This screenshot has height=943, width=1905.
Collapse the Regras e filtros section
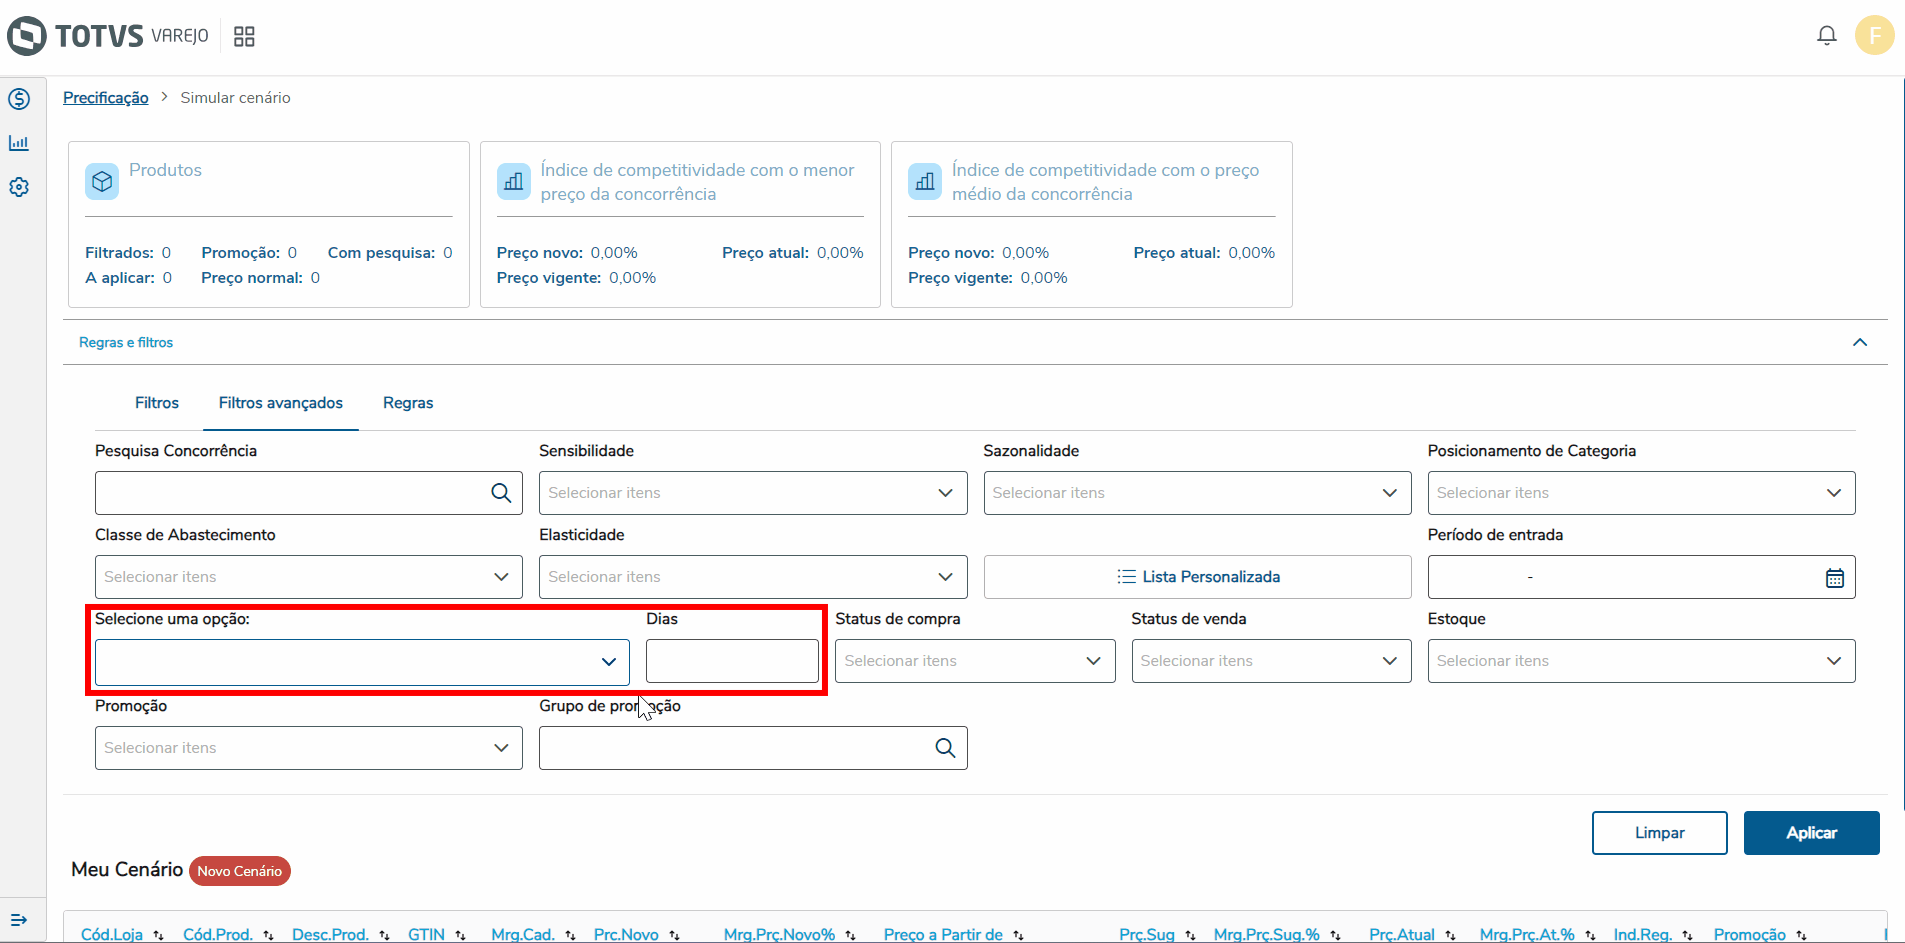[x=1859, y=343]
